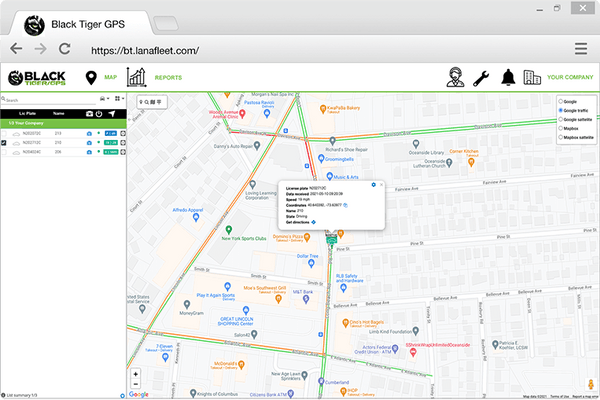The width and height of the screenshot is (600, 400).
Task: Center map on vehicle named 206 using the target icon
Action: pos(123,152)
